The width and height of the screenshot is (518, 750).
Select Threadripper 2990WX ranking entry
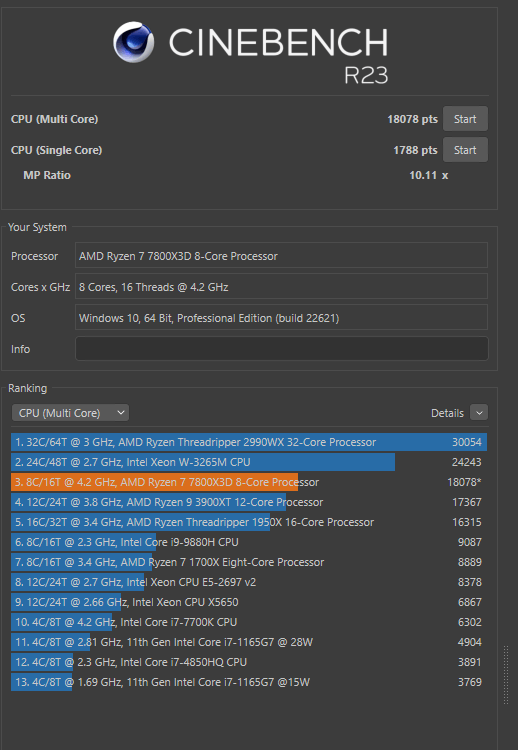(249, 442)
